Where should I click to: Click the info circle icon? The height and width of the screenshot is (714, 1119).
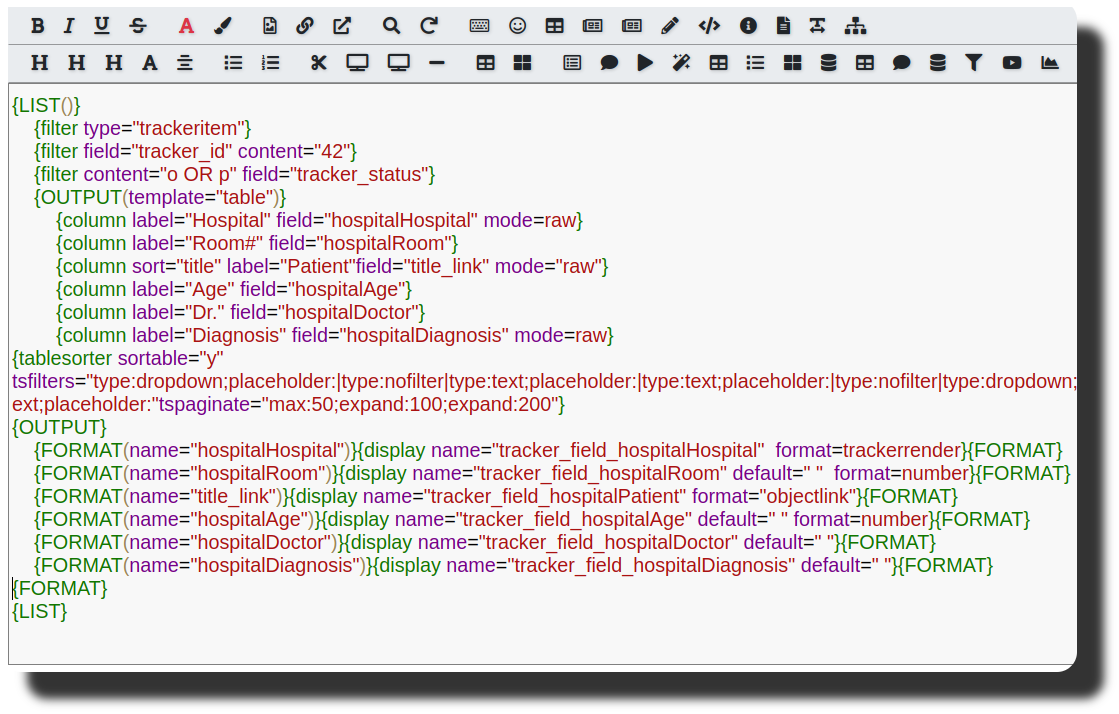(748, 26)
